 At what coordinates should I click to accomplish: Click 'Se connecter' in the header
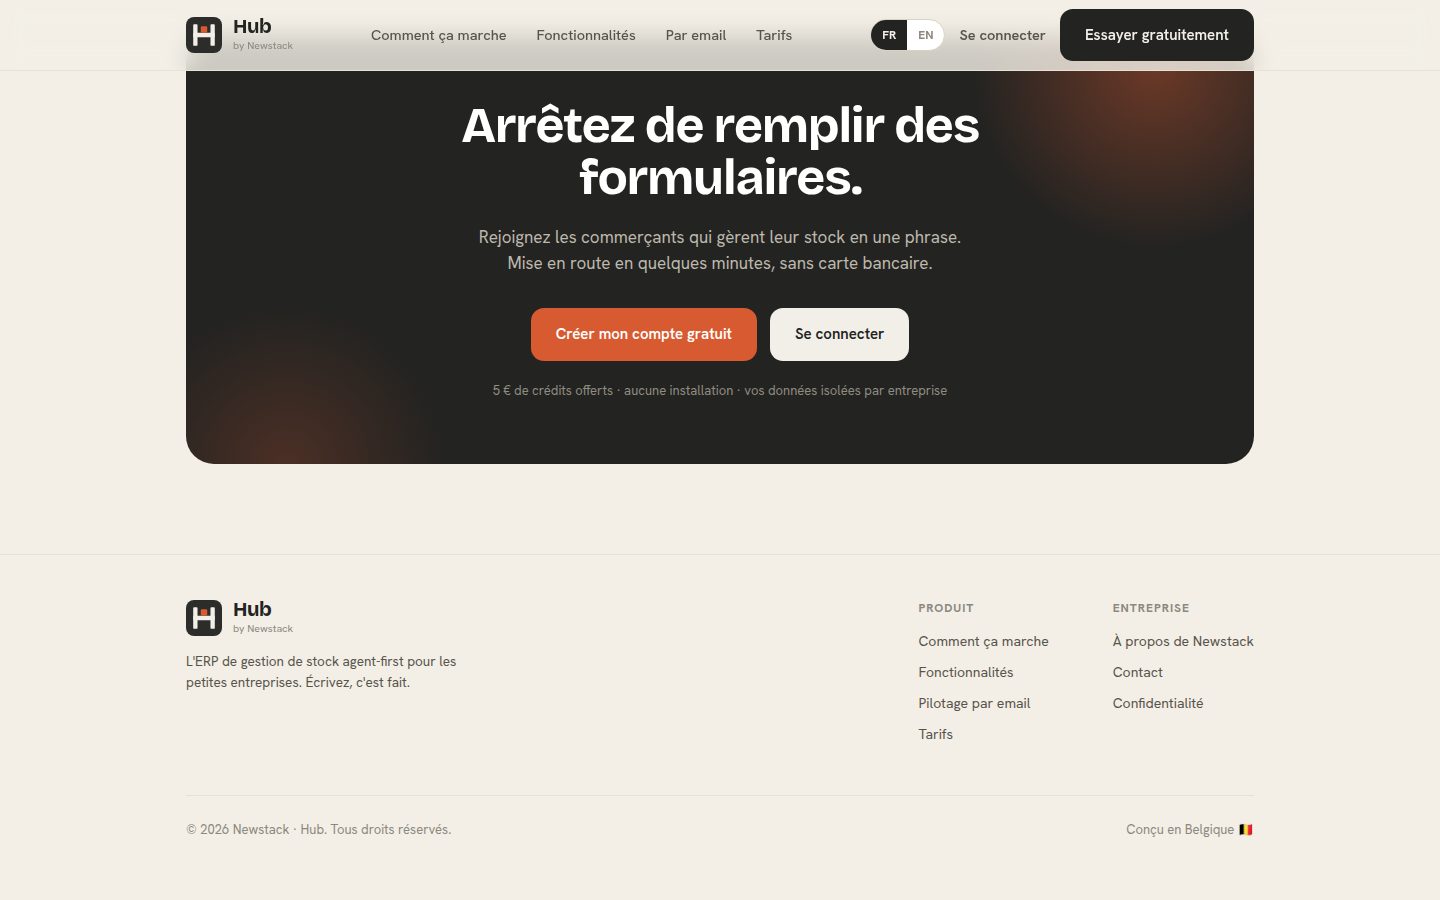pos(1002,35)
